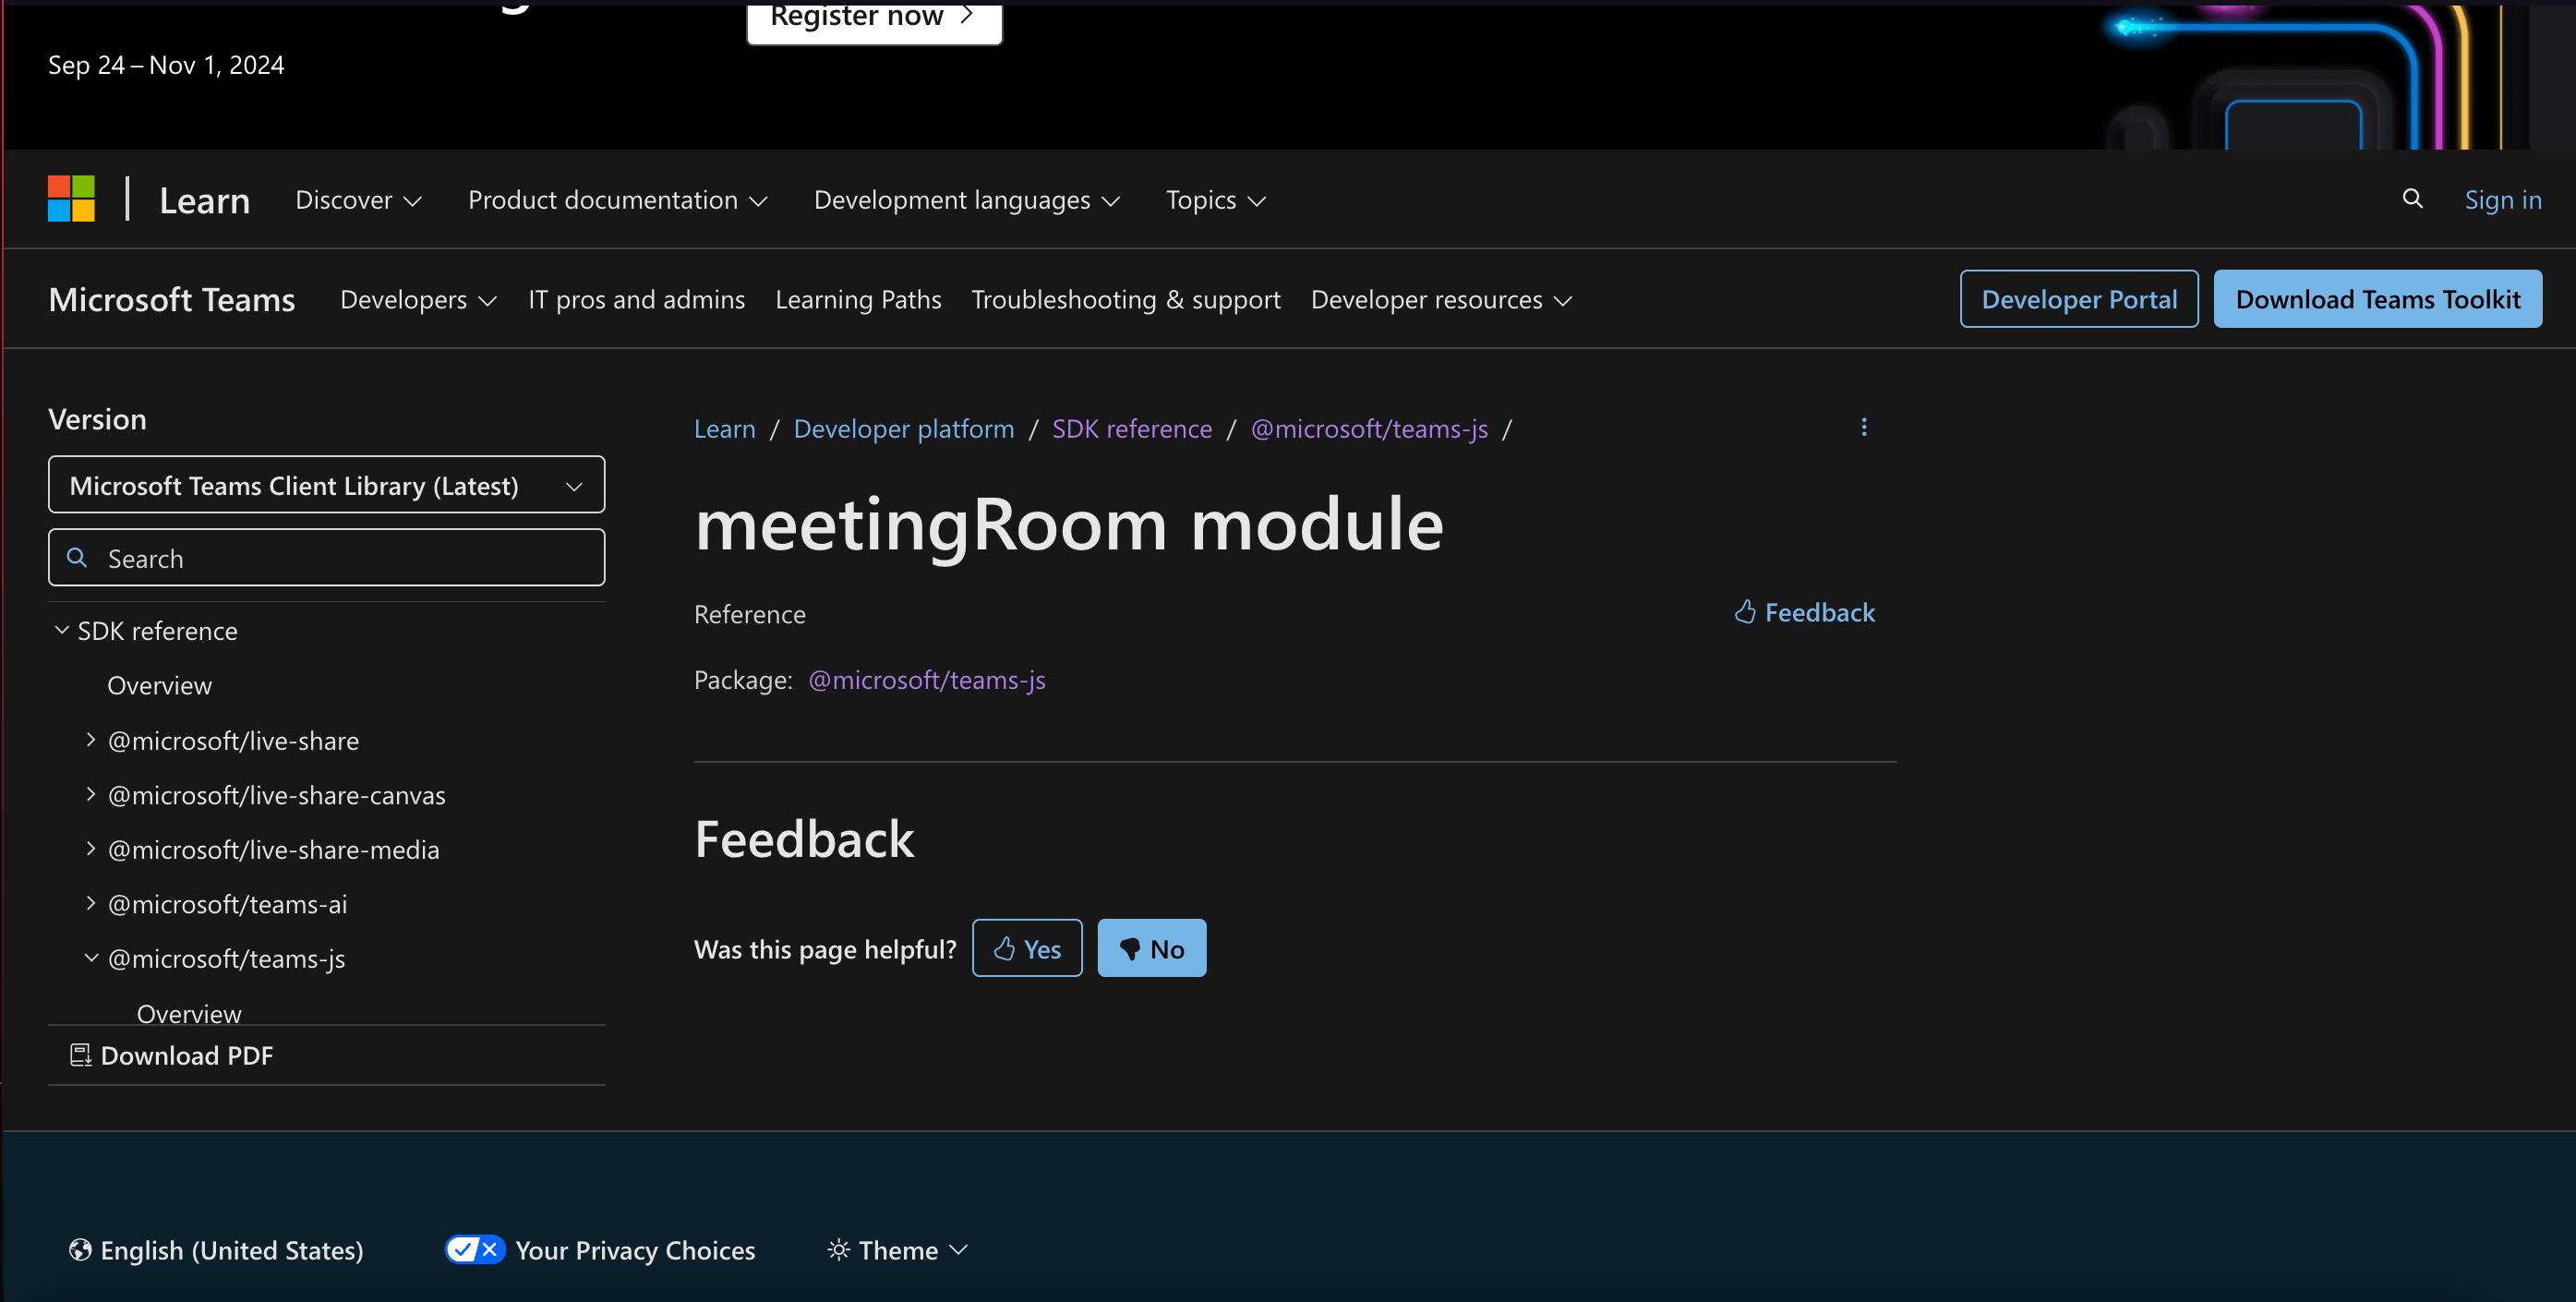This screenshot has height=1302, width=2576.
Task: Open the site search magnifier icon
Action: [x=2412, y=199]
